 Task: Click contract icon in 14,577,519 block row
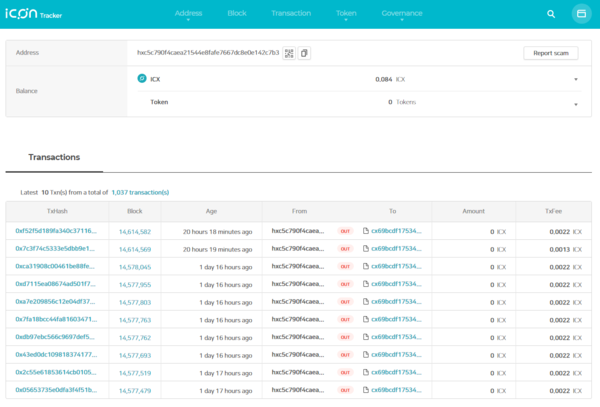point(365,372)
